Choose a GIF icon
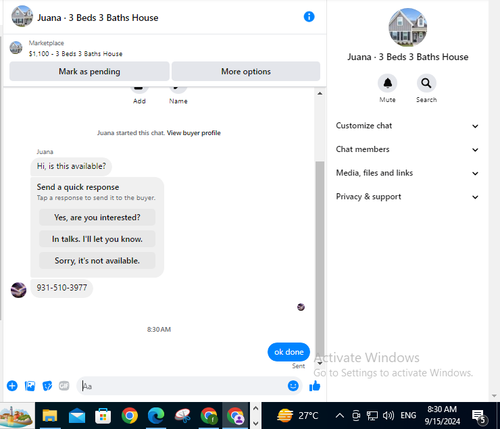500x429 pixels. tap(64, 386)
